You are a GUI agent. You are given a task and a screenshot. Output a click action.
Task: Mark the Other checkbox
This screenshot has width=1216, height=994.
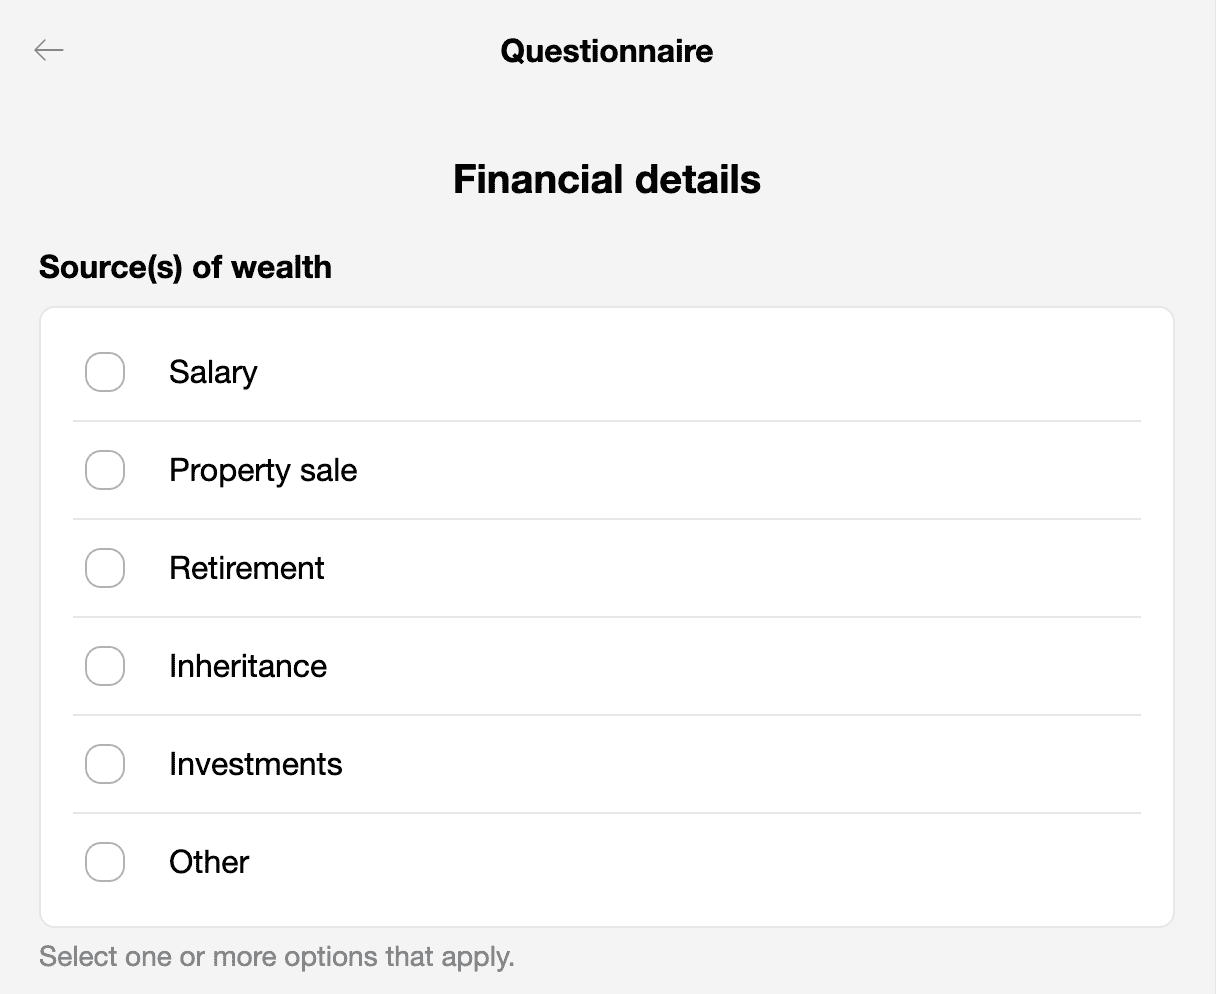pos(105,862)
